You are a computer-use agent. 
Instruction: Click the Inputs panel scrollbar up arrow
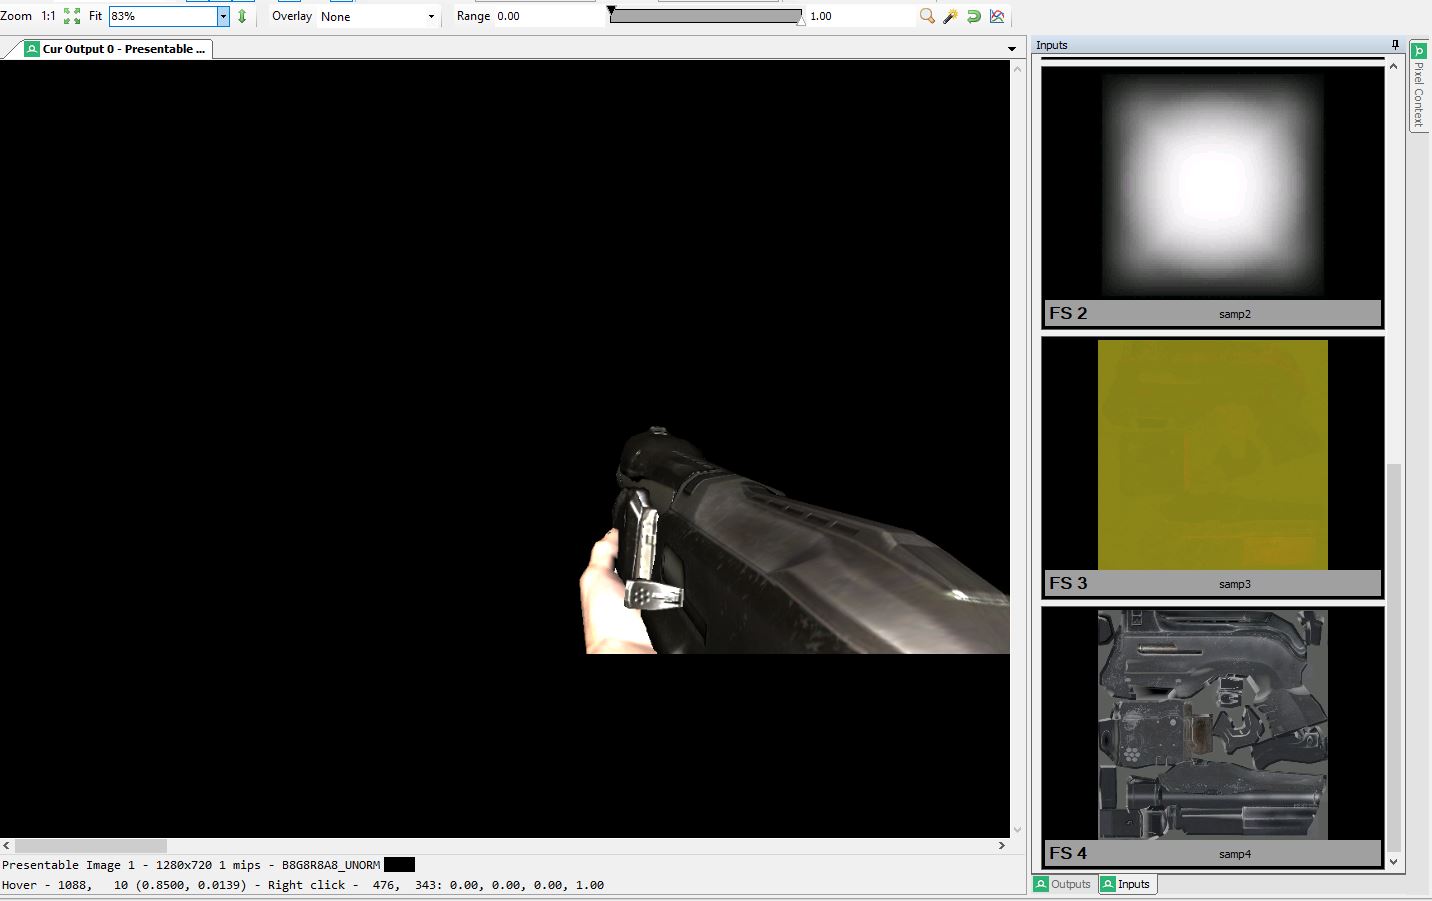(1394, 66)
